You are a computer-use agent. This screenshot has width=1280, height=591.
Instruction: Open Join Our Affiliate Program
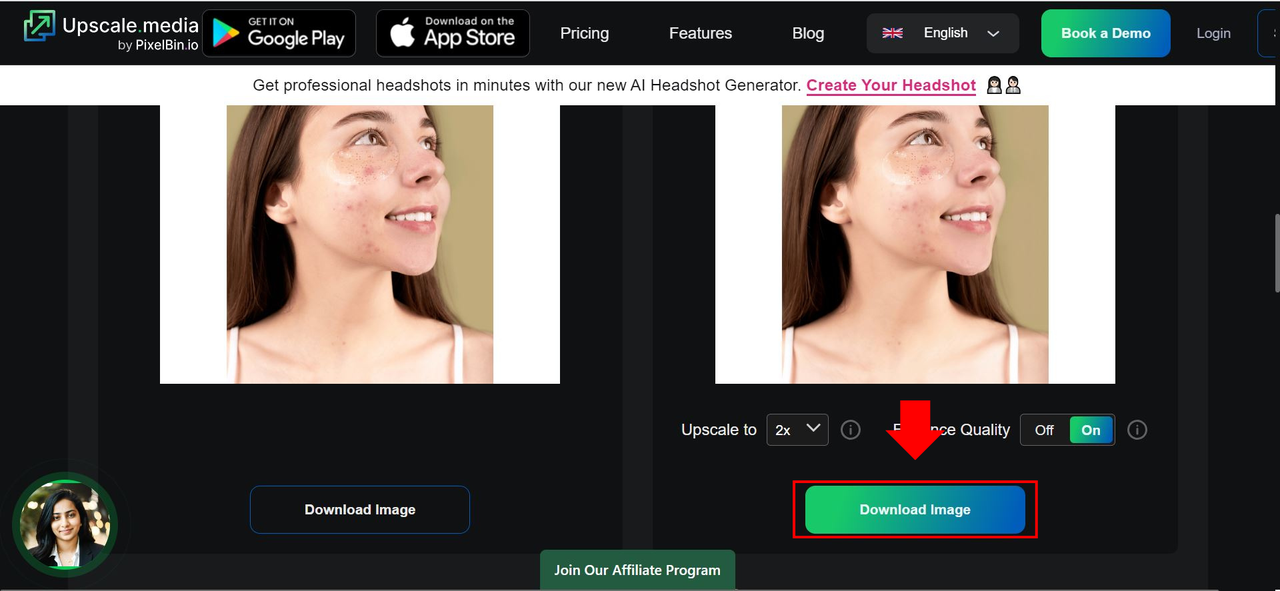click(637, 570)
